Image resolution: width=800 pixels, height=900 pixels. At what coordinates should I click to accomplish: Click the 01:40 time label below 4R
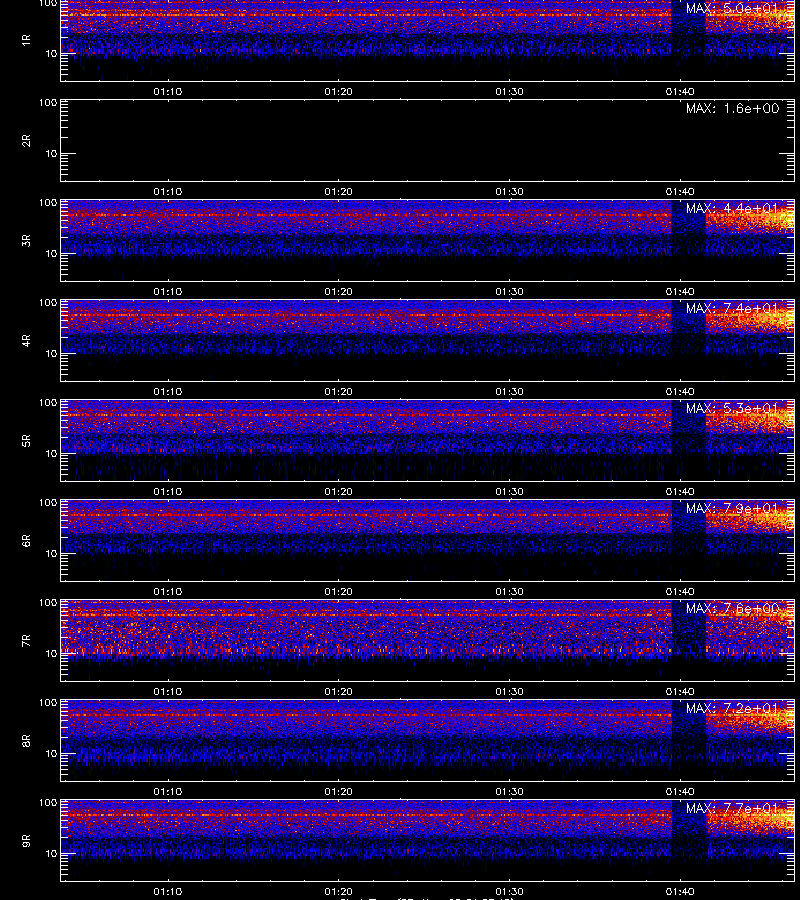680,391
